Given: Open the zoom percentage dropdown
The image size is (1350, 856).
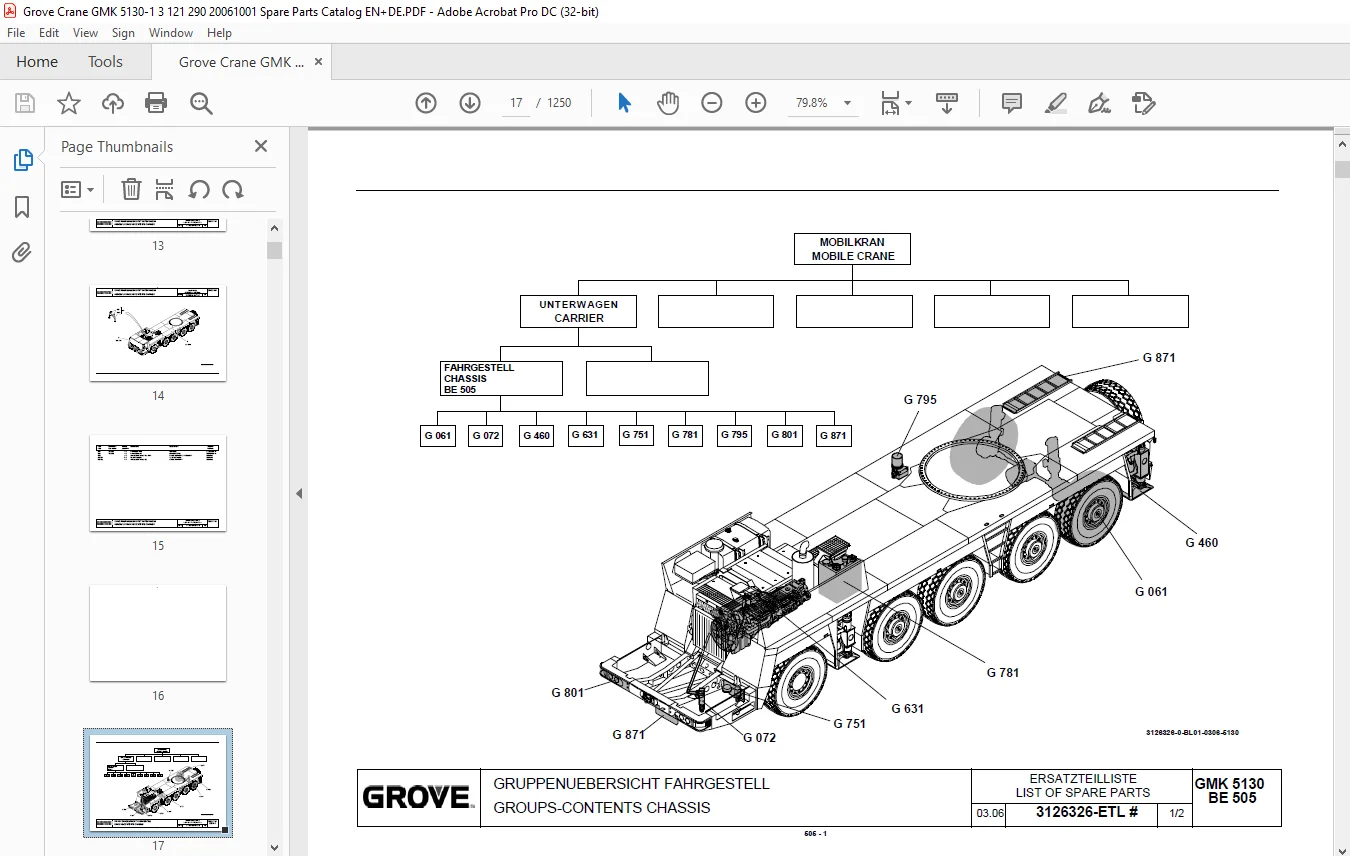Looking at the screenshot, I should click(846, 102).
